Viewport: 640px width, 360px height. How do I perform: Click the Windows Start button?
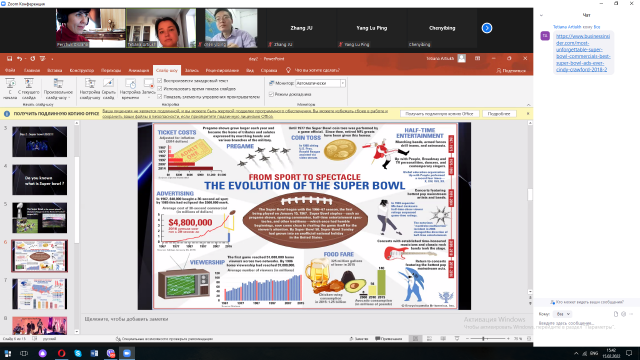pos(7,353)
